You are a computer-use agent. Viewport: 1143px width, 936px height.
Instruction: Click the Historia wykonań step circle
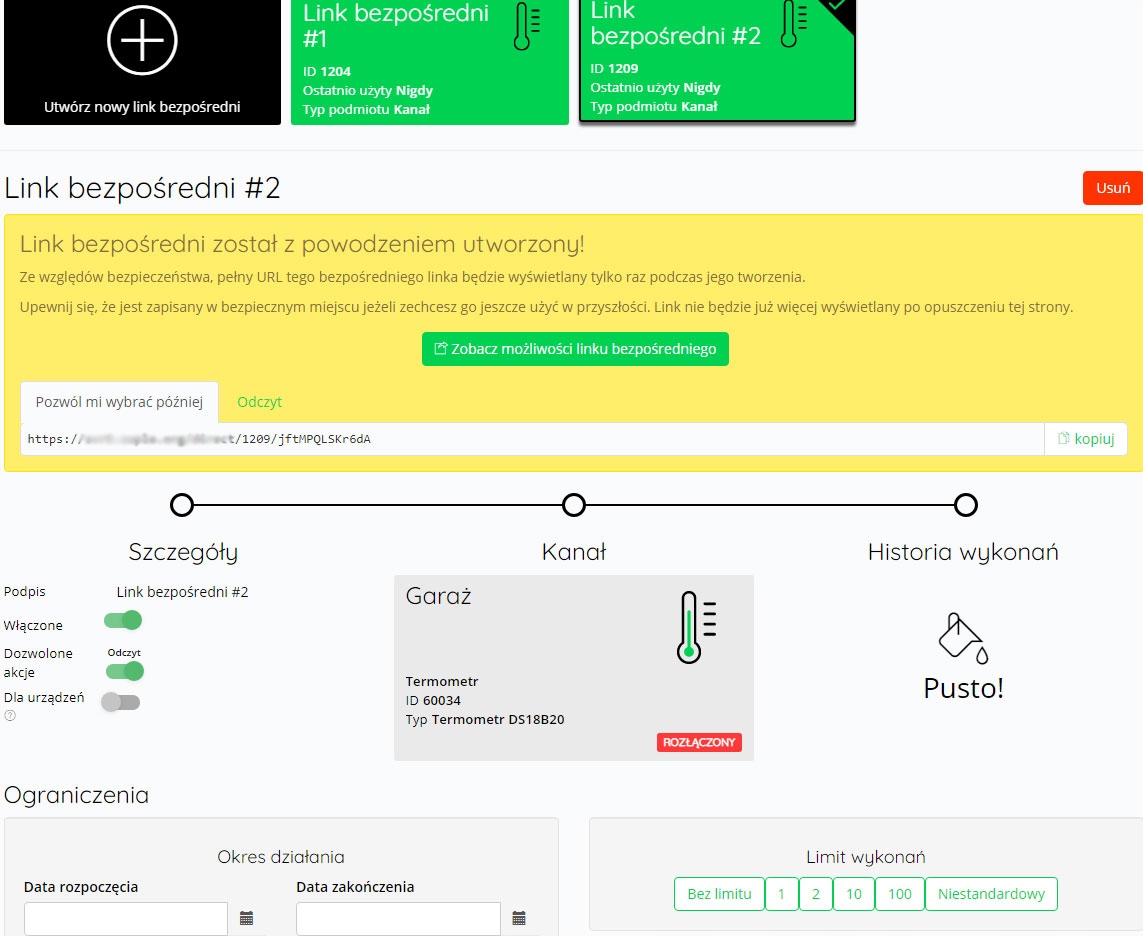[965, 504]
